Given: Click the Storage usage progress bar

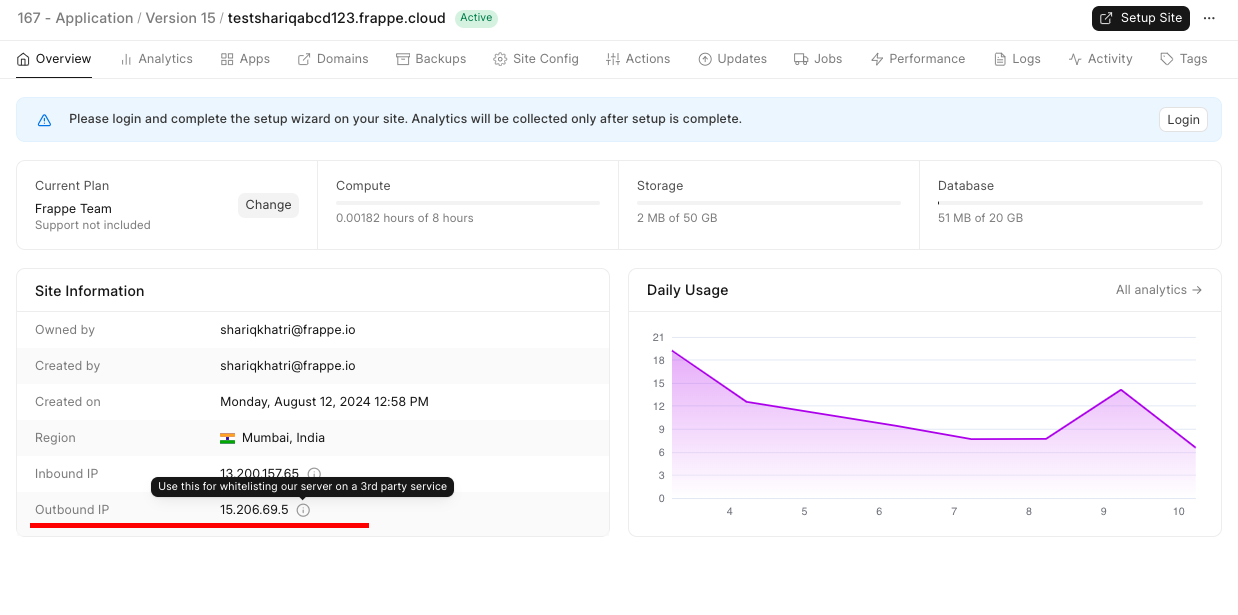Looking at the screenshot, I should pyautogui.click(x=768, y=203).
